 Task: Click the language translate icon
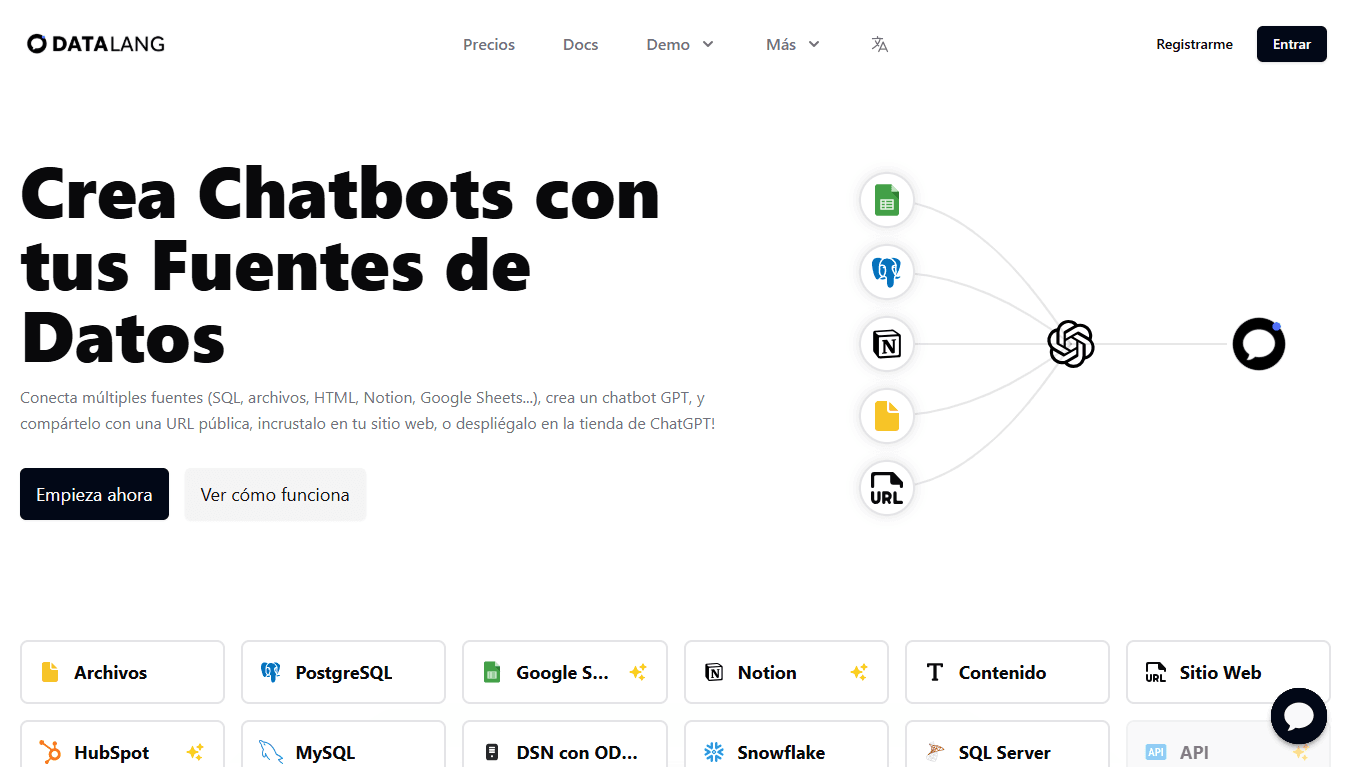[x=879, y=44]
